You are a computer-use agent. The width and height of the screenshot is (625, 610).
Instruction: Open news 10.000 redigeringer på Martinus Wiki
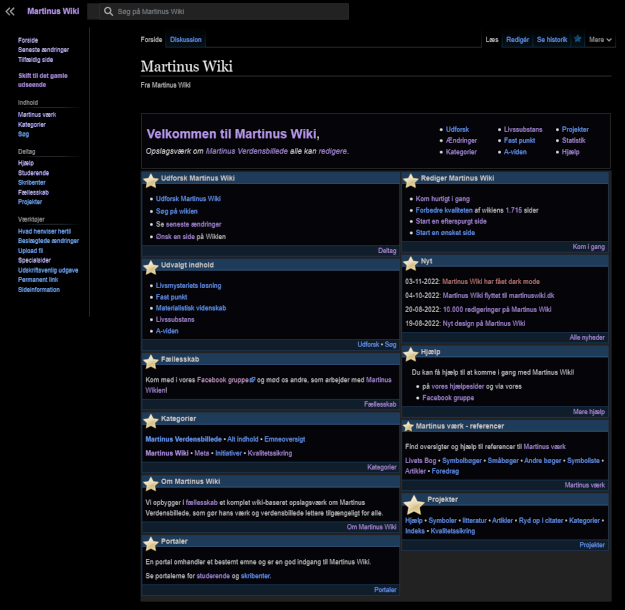pyautogui.click(x=497, y=309)
